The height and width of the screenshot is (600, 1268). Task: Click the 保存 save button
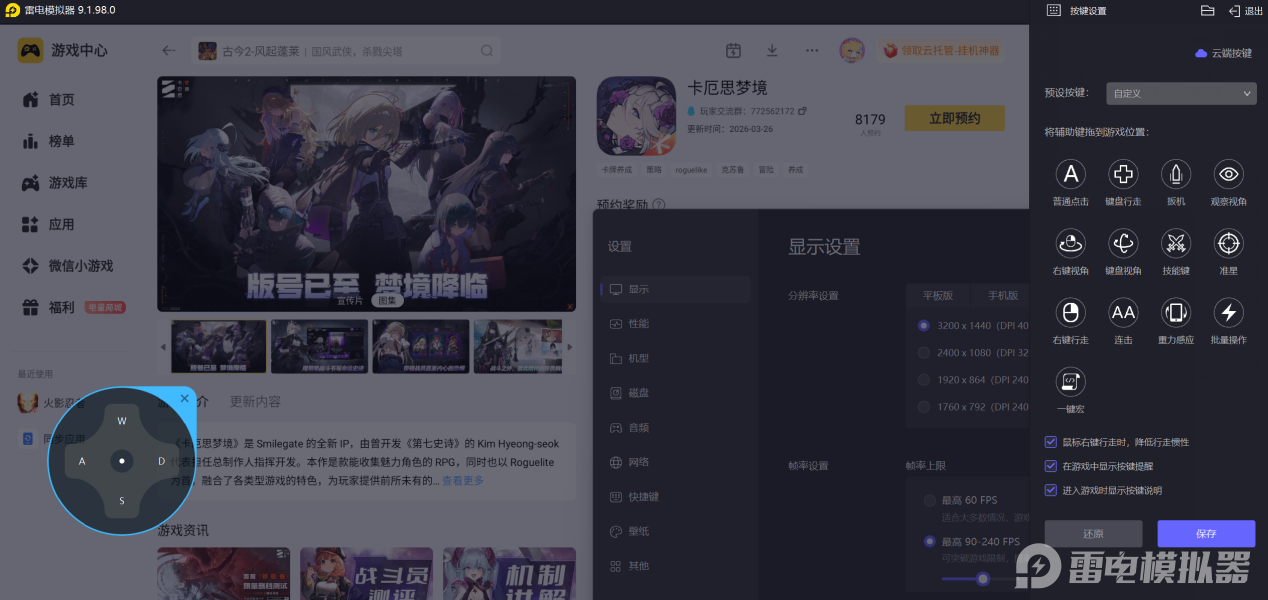[1206, 533]
